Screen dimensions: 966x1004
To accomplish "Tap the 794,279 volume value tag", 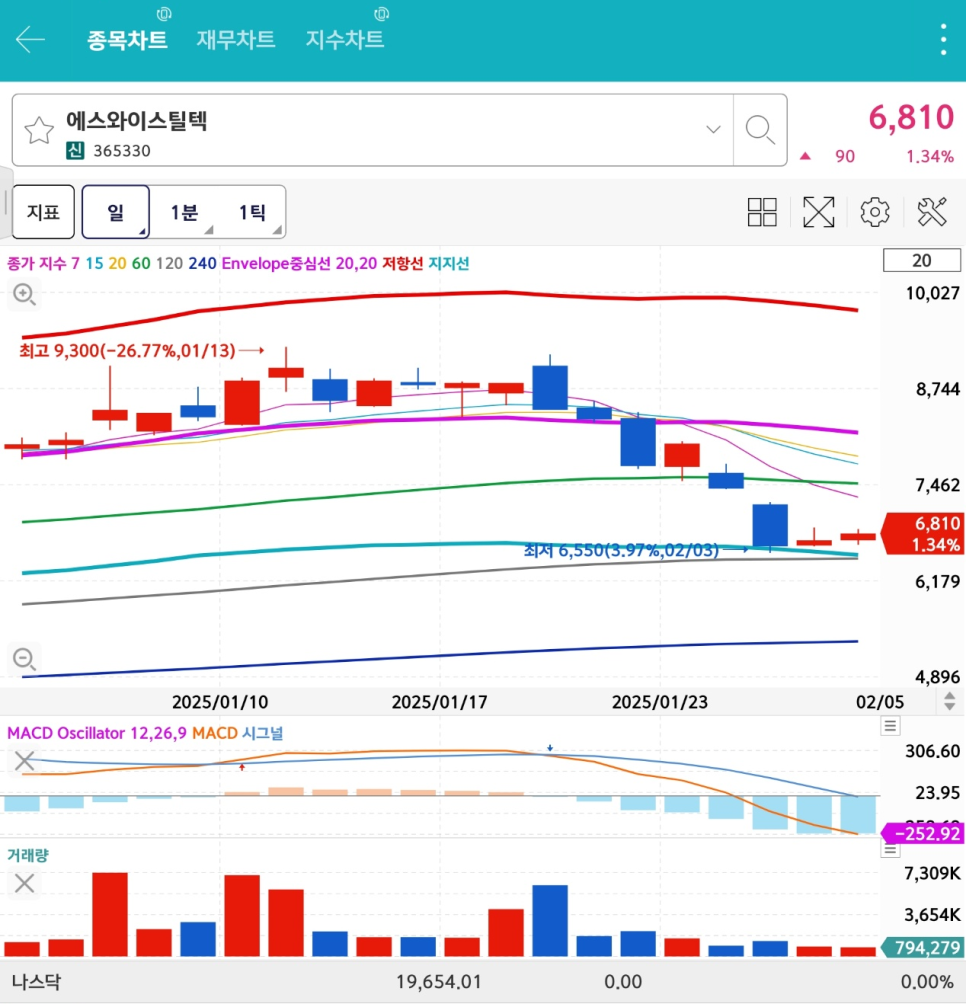I will pos(923,948).
